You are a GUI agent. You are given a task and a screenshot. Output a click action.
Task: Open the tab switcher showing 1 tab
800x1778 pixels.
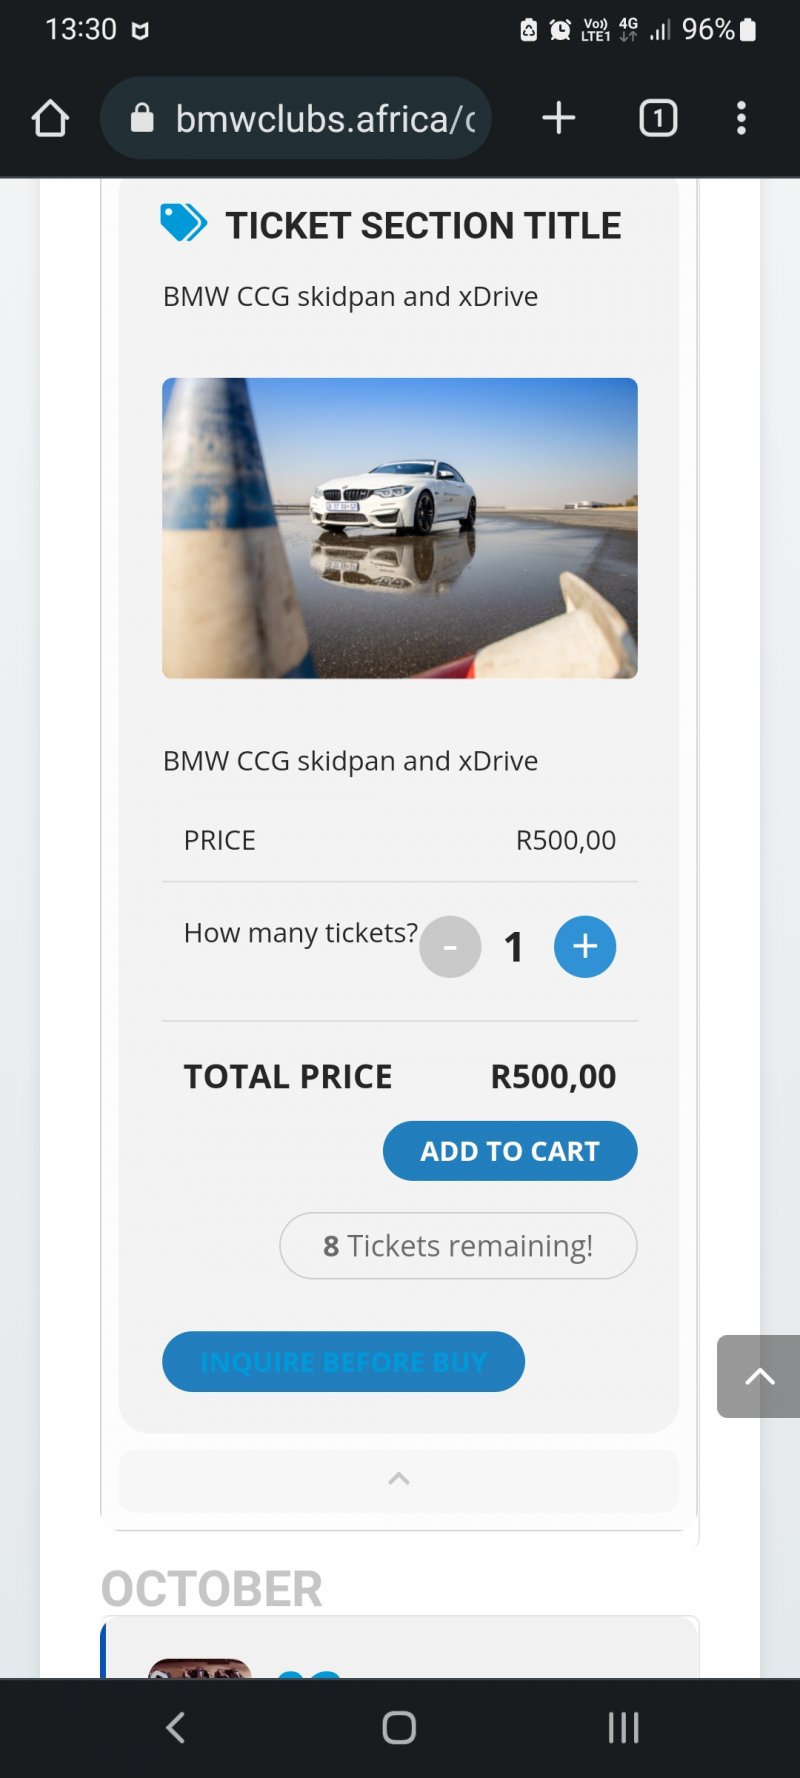(658, 118)
